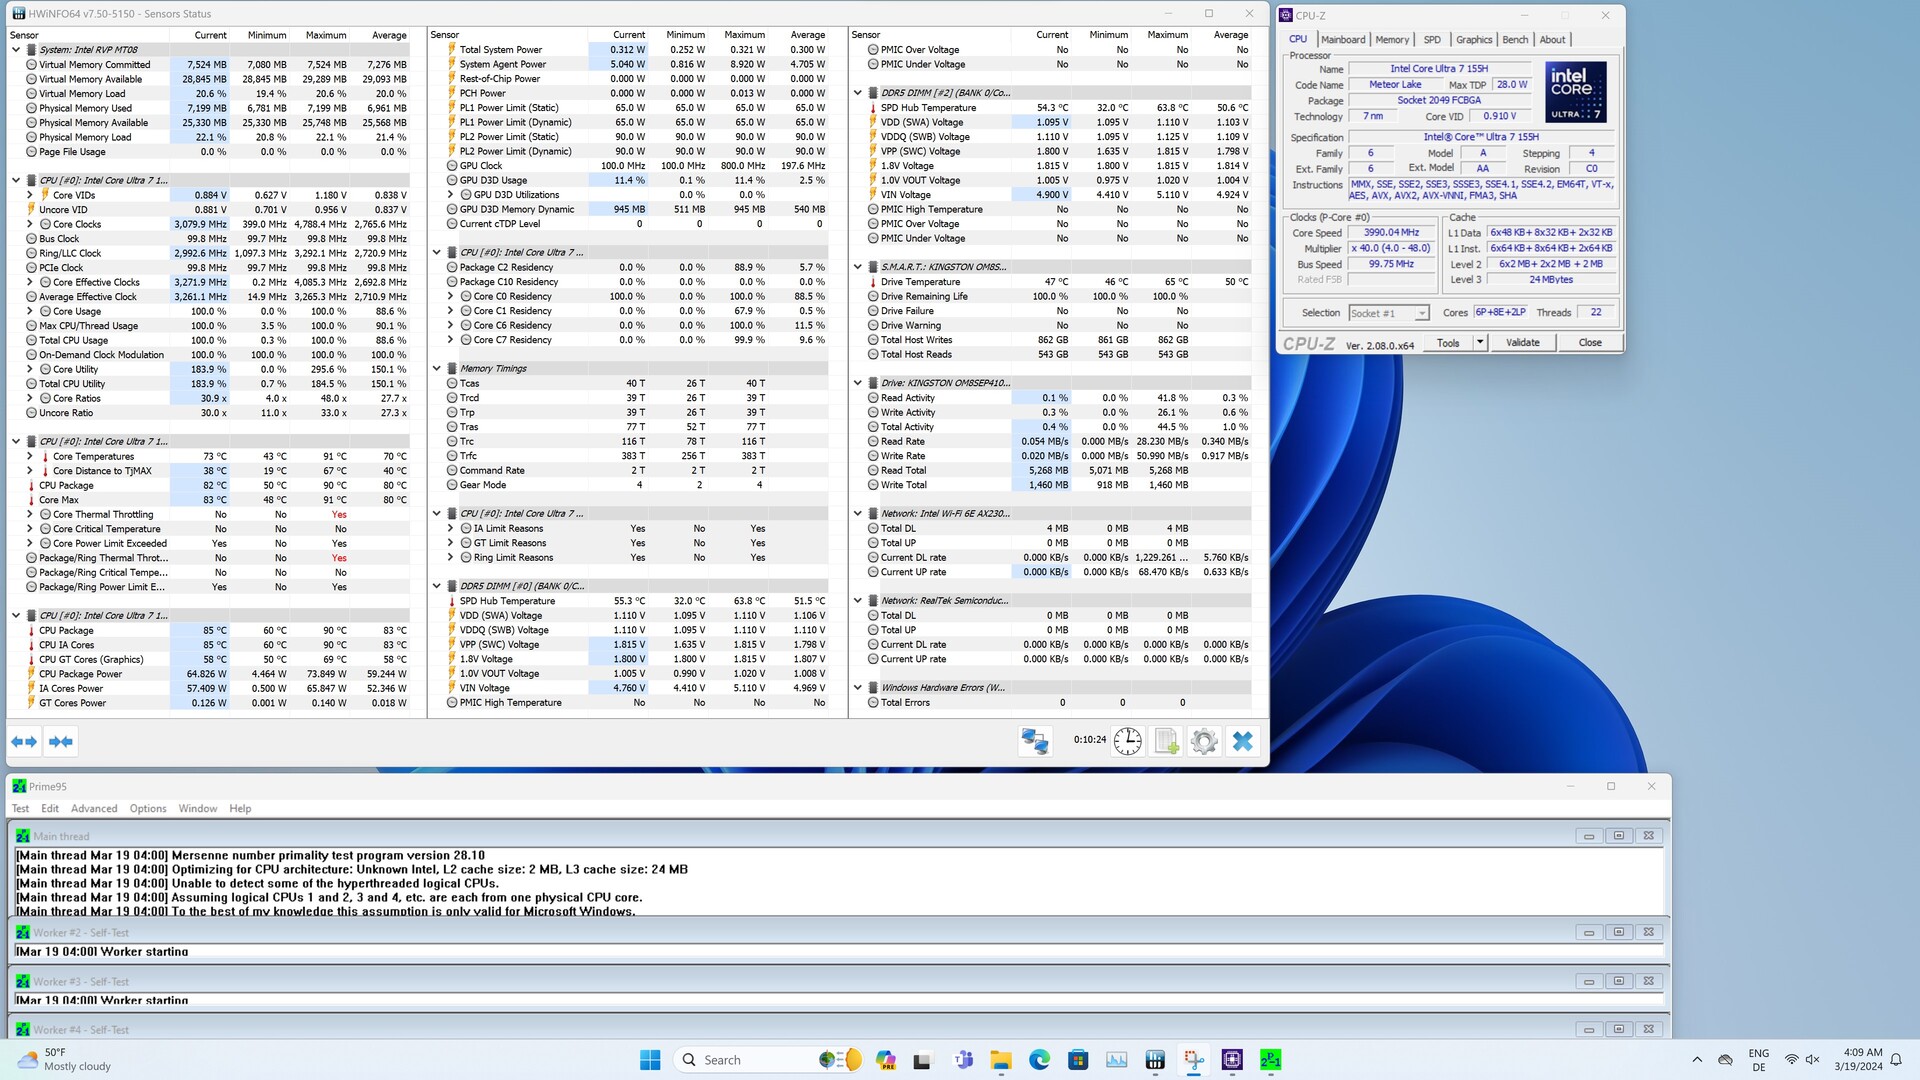Restore the Main thread child window

1618,836
